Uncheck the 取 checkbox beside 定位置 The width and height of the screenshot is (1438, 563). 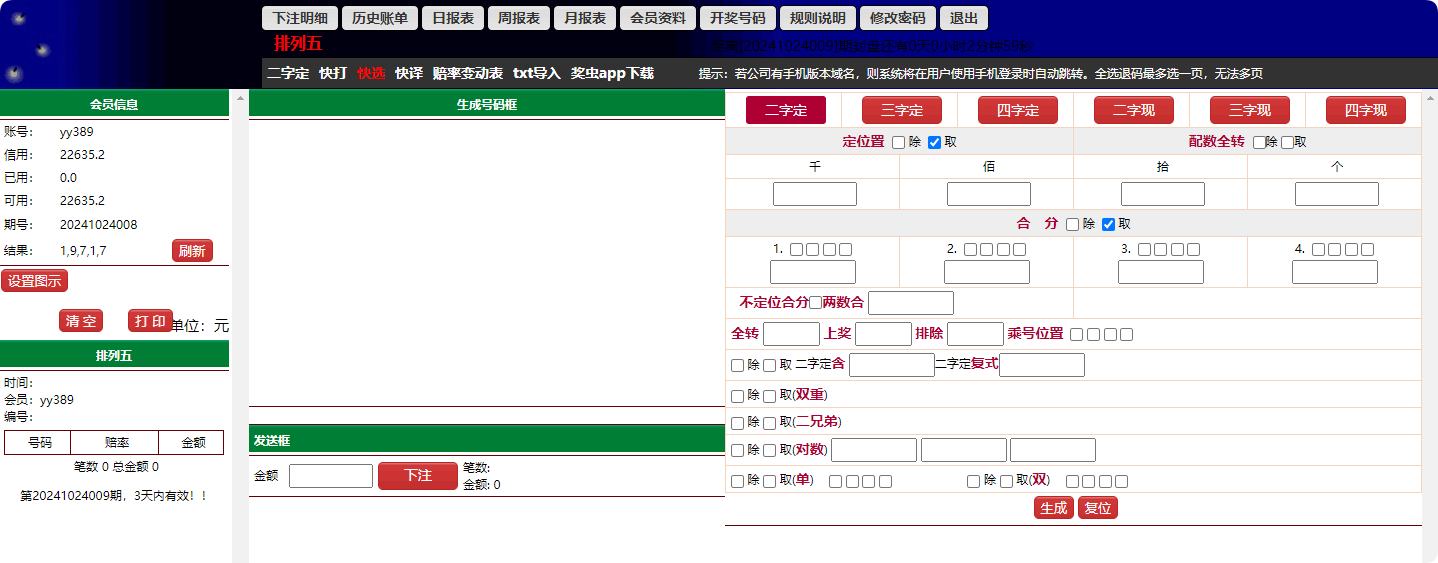tap(934, 142)
